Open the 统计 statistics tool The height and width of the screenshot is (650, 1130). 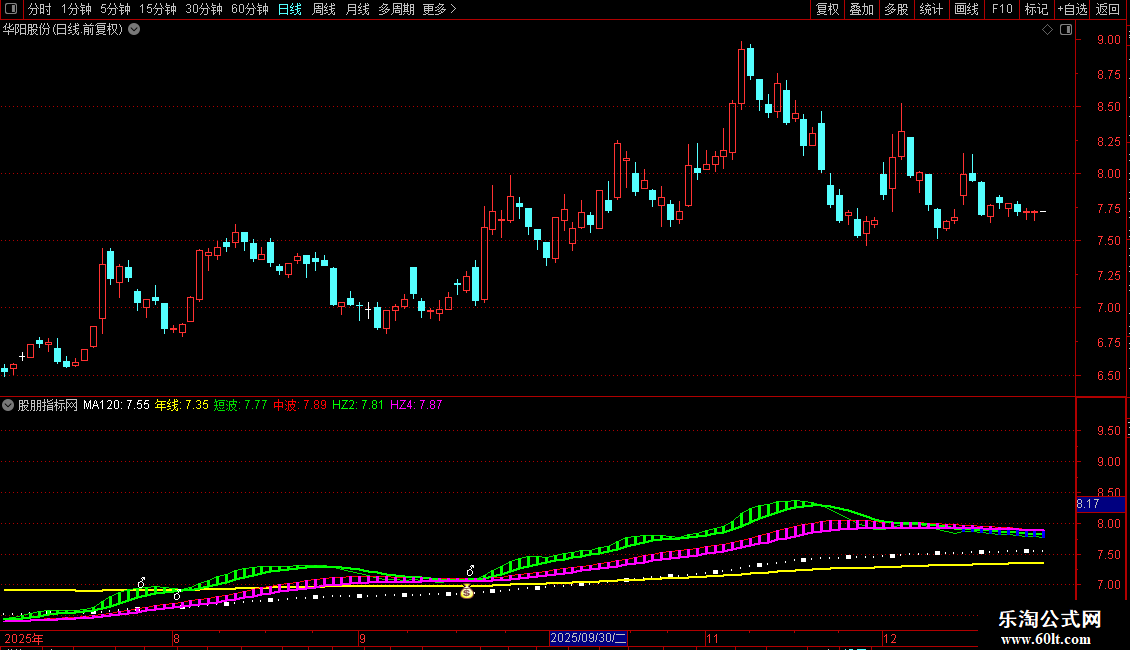tap(930, 9)
